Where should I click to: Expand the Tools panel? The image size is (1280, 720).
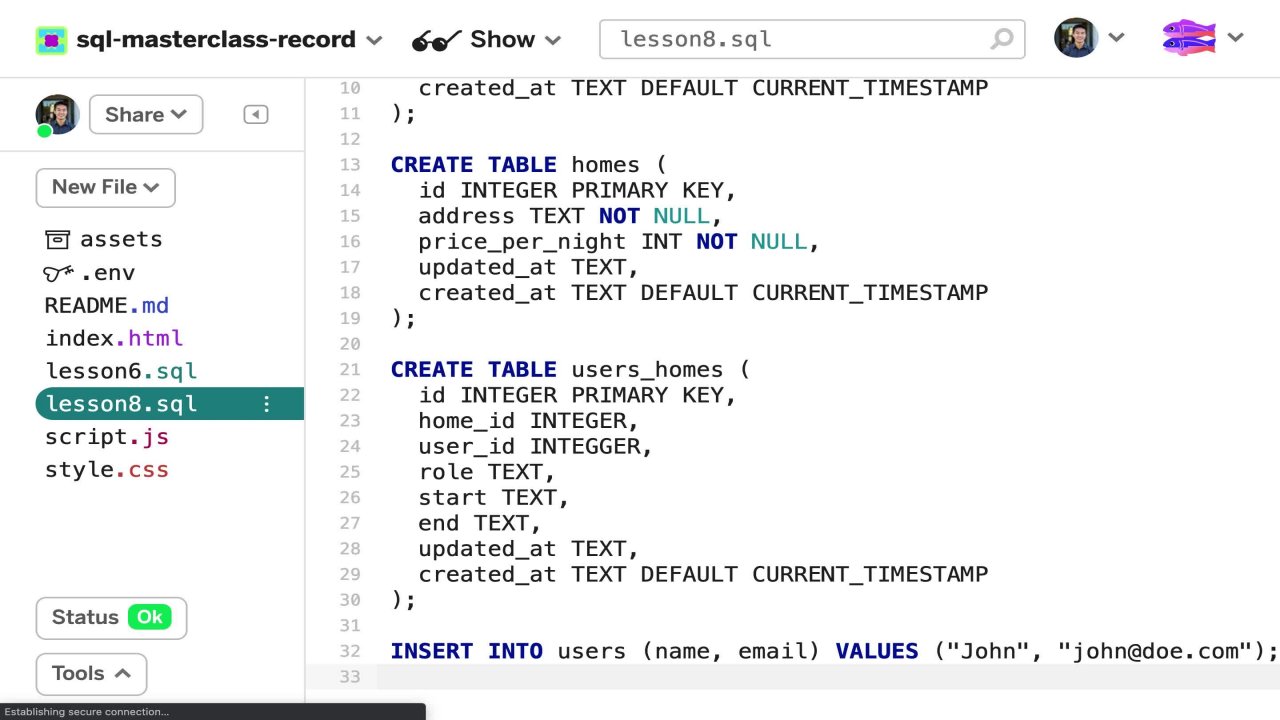[x=91, y=673]
